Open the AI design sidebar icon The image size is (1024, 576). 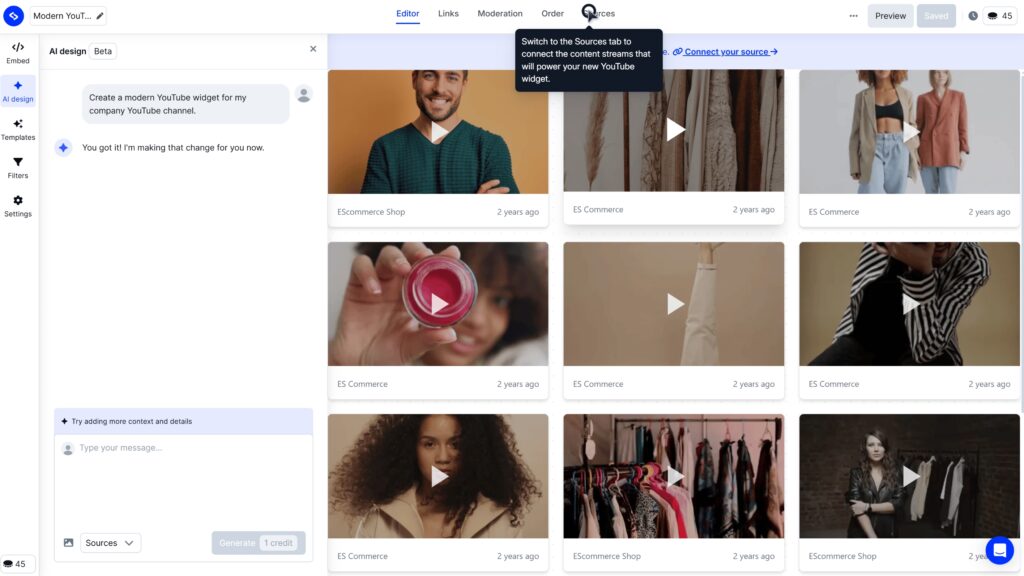[18, 88]
